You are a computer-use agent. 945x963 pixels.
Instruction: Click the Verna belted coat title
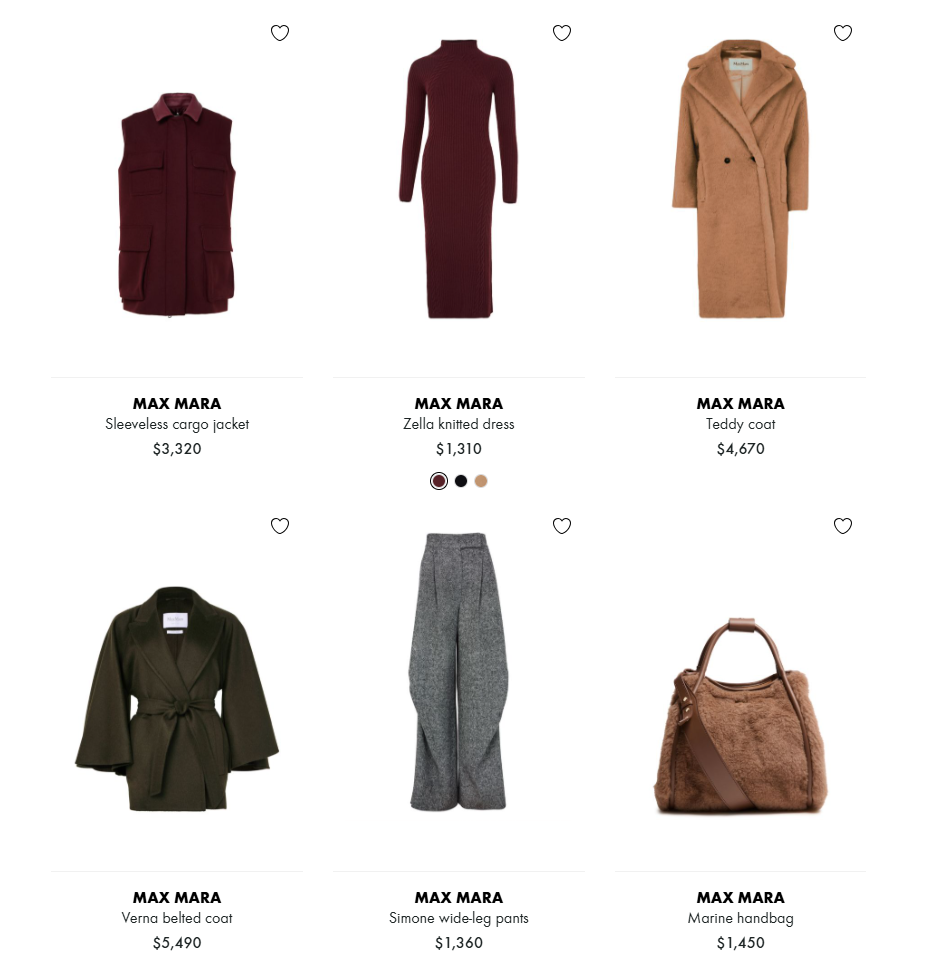(177, 918)
